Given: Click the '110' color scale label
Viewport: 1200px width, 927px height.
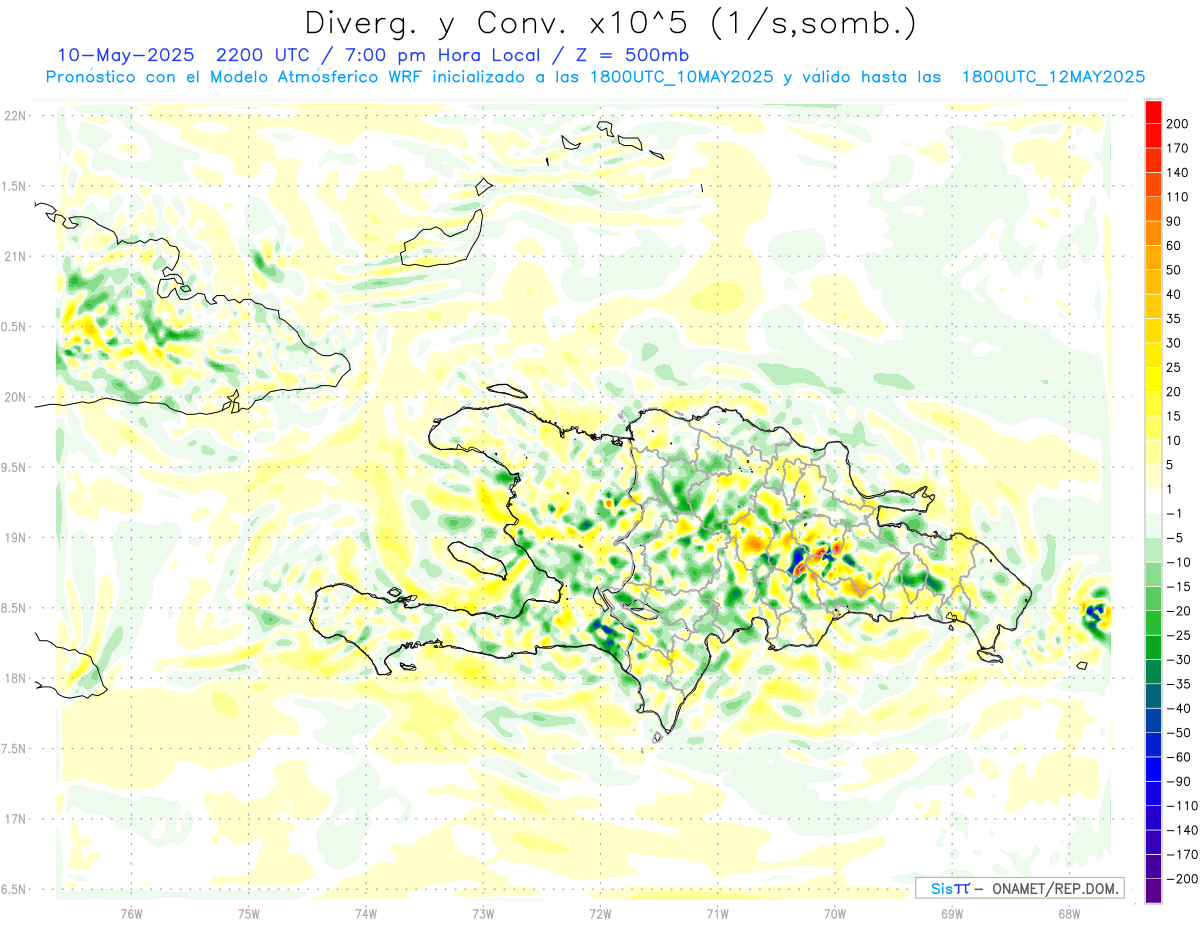Looking at the screenshot, I should pos(1178,197).
